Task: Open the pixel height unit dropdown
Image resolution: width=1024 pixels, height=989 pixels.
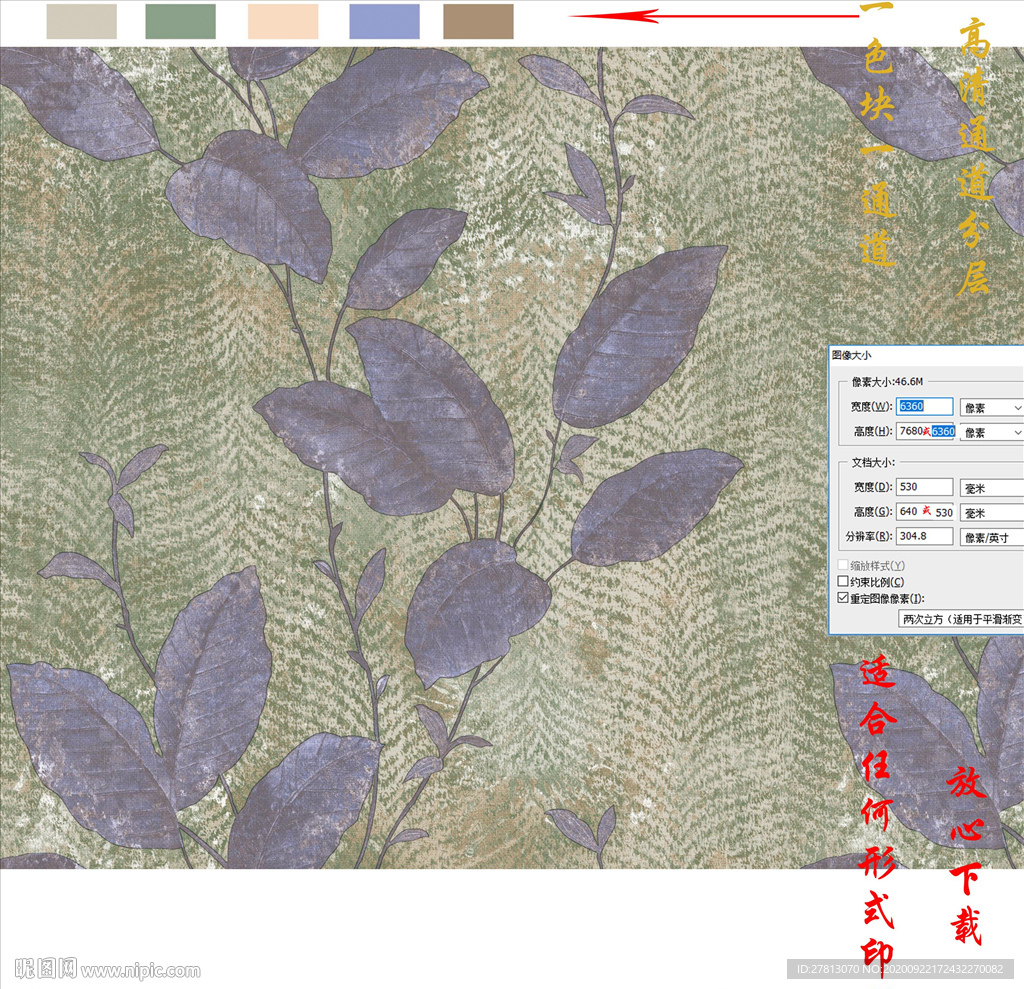Action: point(991,432)
